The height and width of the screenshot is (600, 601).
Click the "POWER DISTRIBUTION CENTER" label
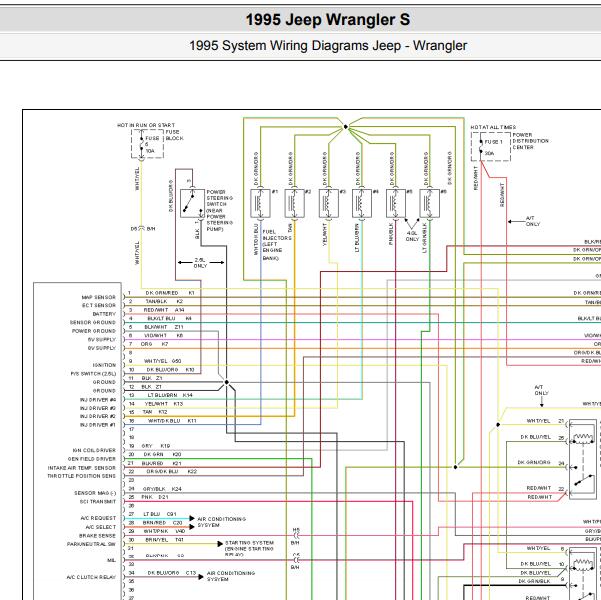[530, 141]
